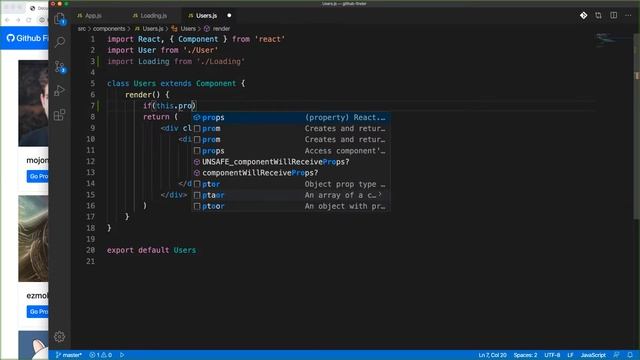Open notifications bell in status bar
This screenshot has height=360, width=640.
tap(630, 355)
